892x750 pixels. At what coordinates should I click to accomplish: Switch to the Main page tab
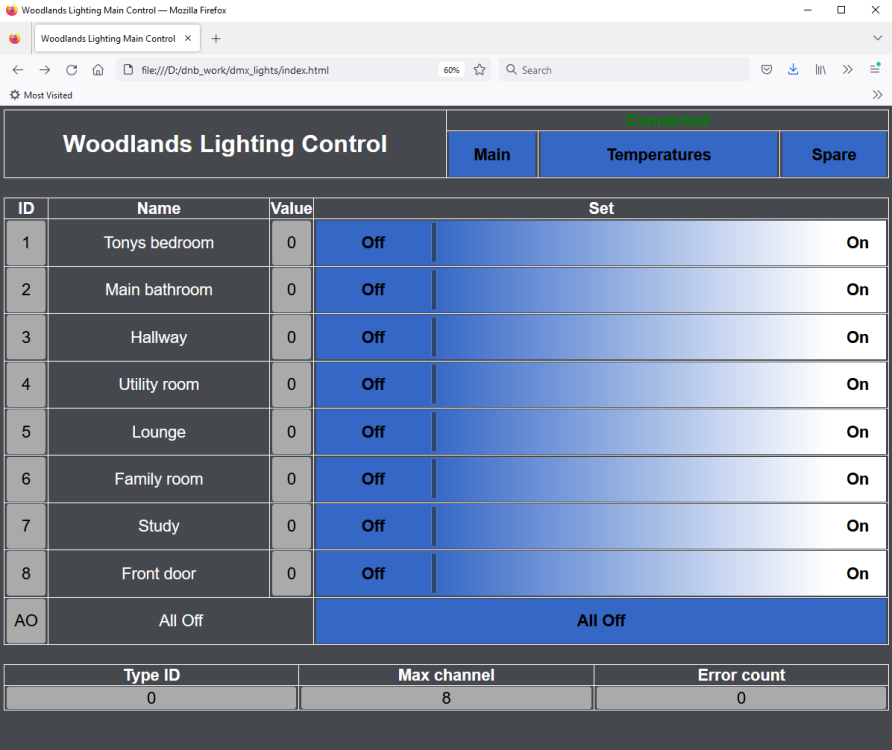[x=492, y=155]
